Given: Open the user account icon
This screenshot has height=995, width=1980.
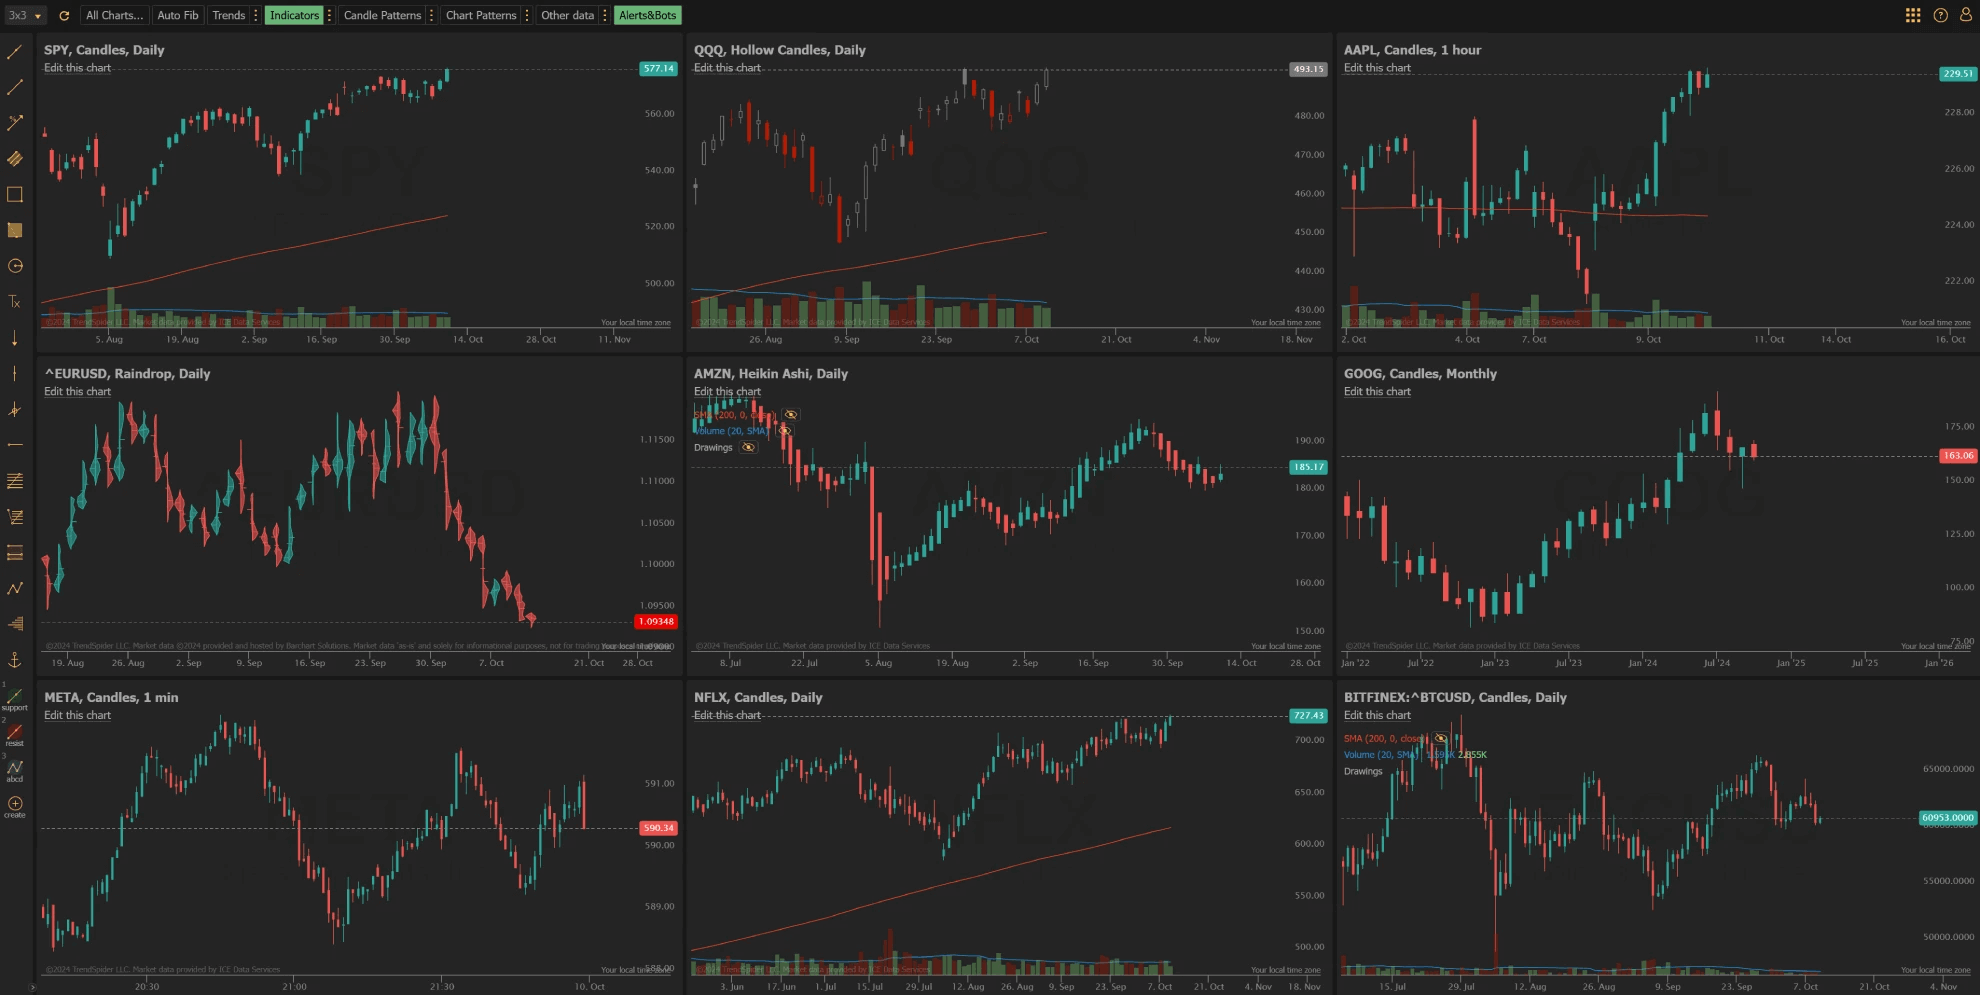Looking at the screenshot, I should [x=1965, y=15].
